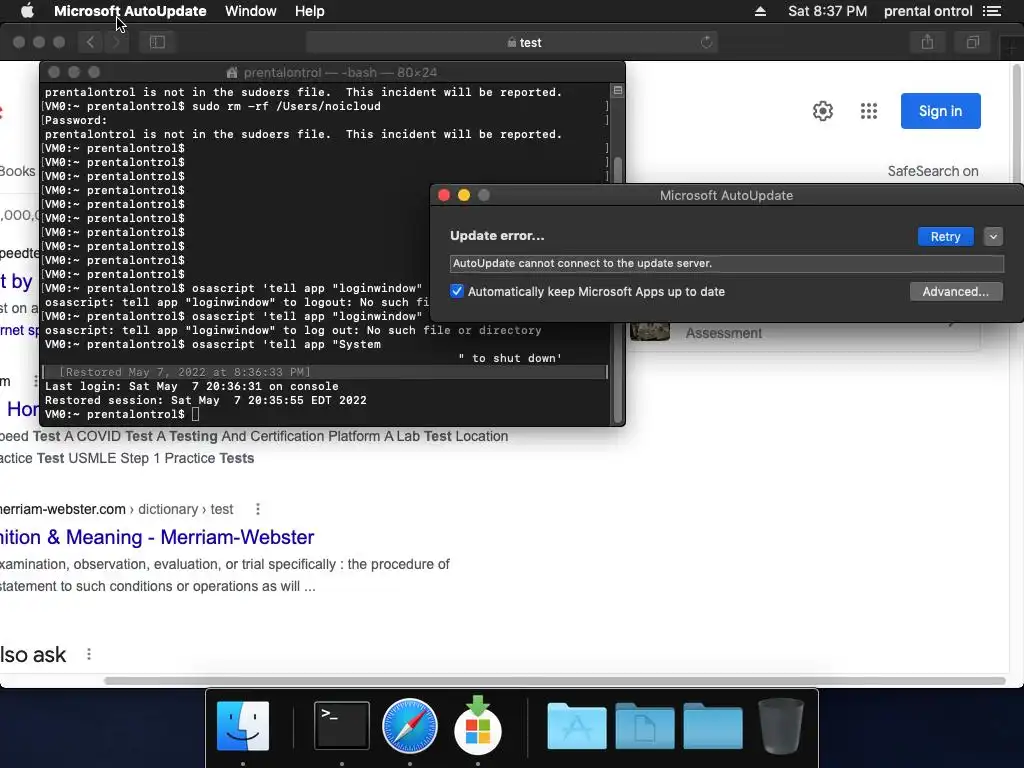Click the Assessment text in side panel
The width and height of the screenshot is (1024, 768).
click(x=724, y=333)
